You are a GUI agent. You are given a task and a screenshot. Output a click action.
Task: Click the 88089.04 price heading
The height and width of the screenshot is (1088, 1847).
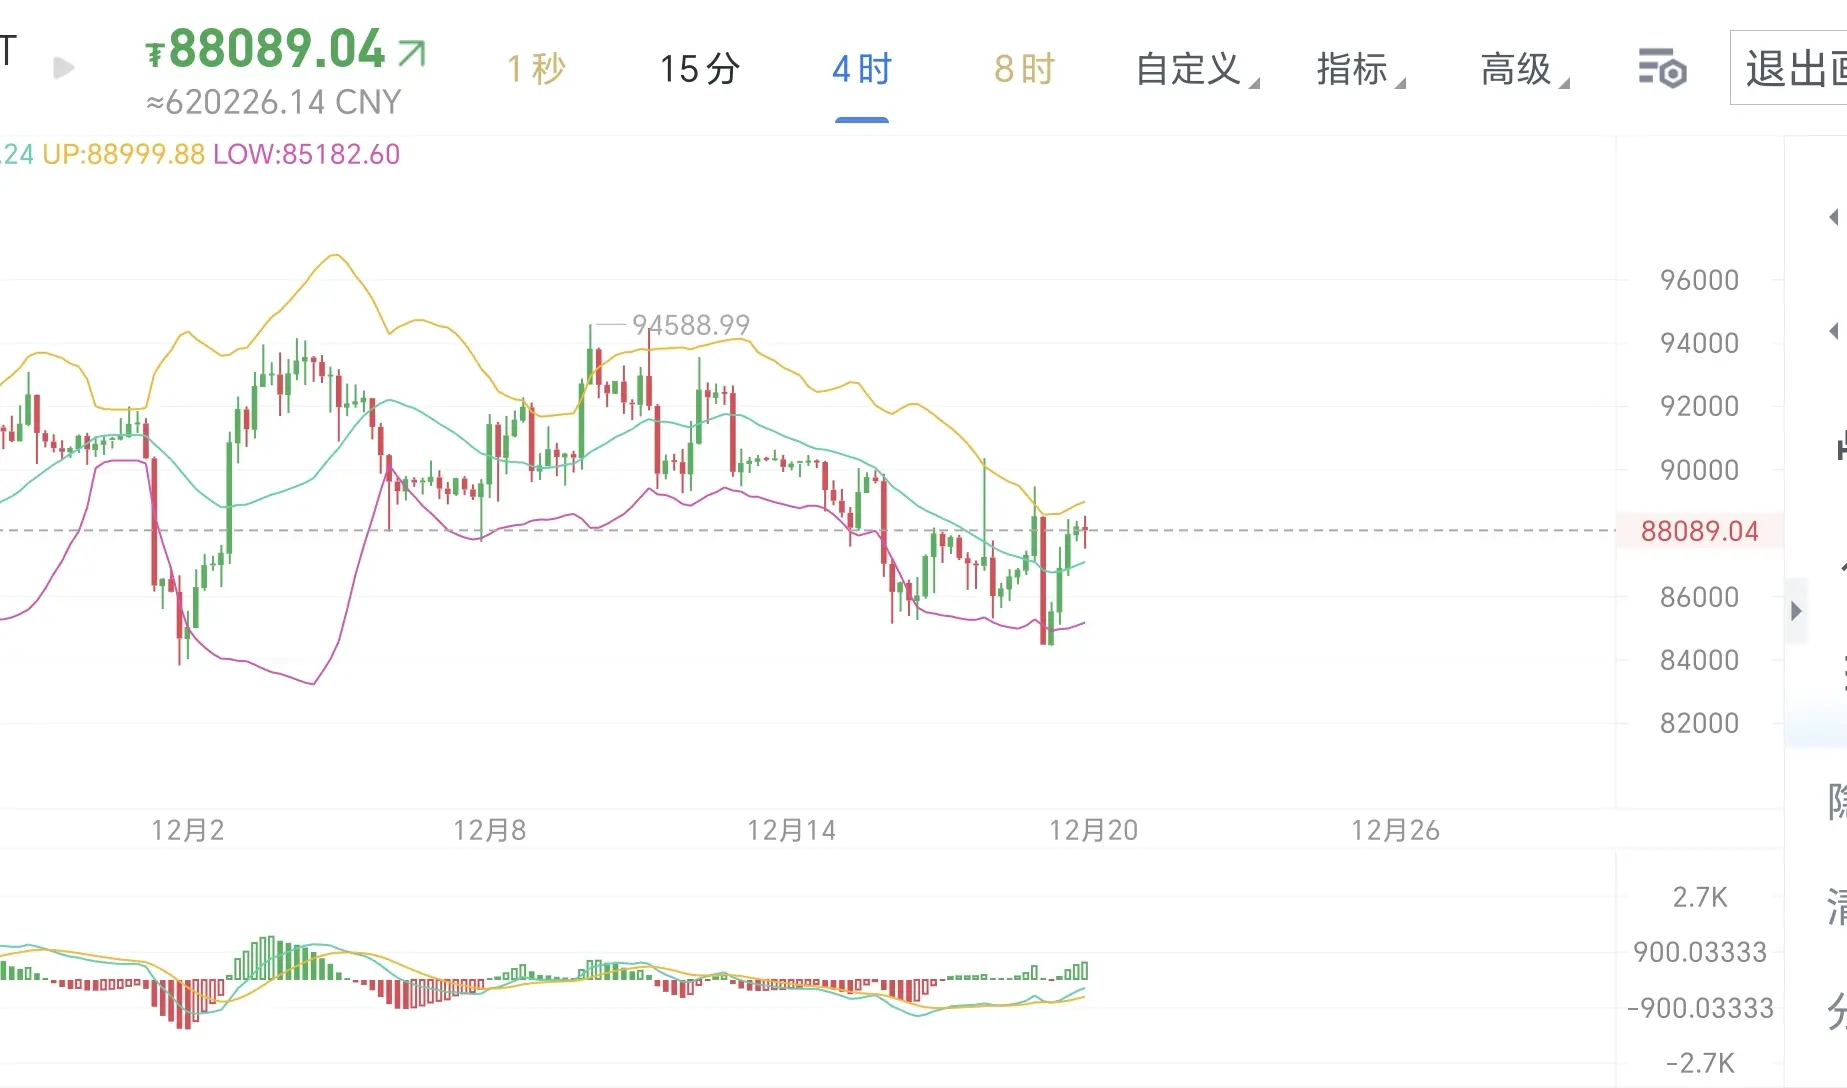(276, 50)
